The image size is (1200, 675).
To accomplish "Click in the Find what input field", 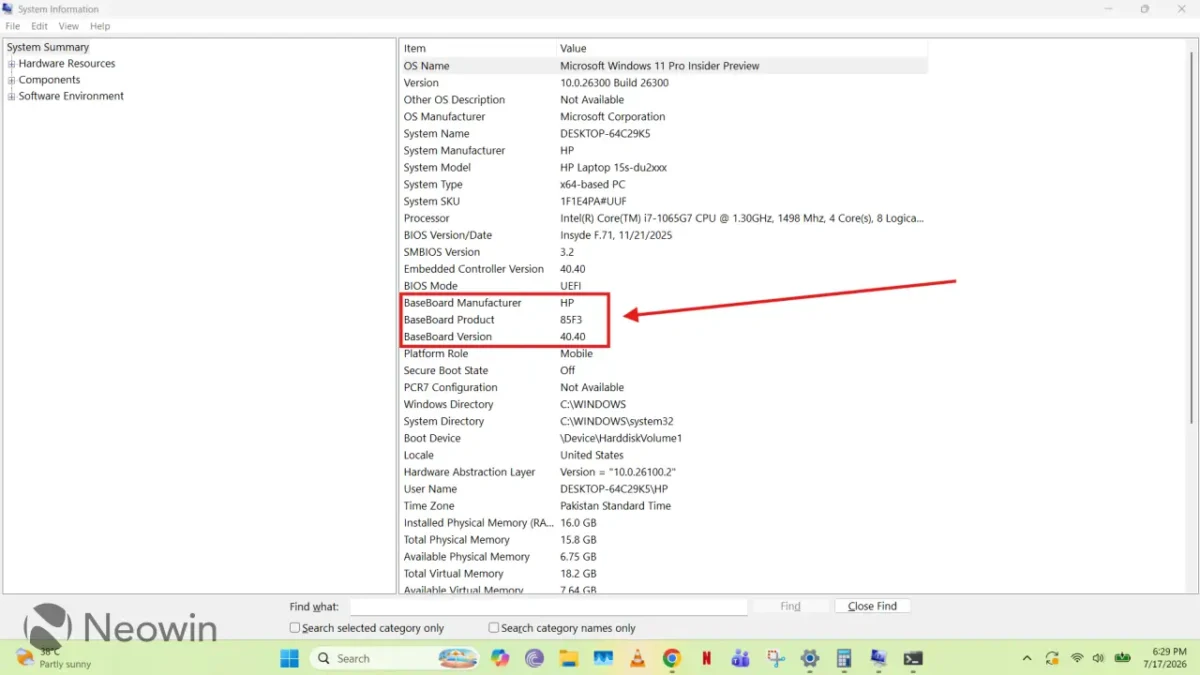I will pyautogui.click(x=548, y=607).
